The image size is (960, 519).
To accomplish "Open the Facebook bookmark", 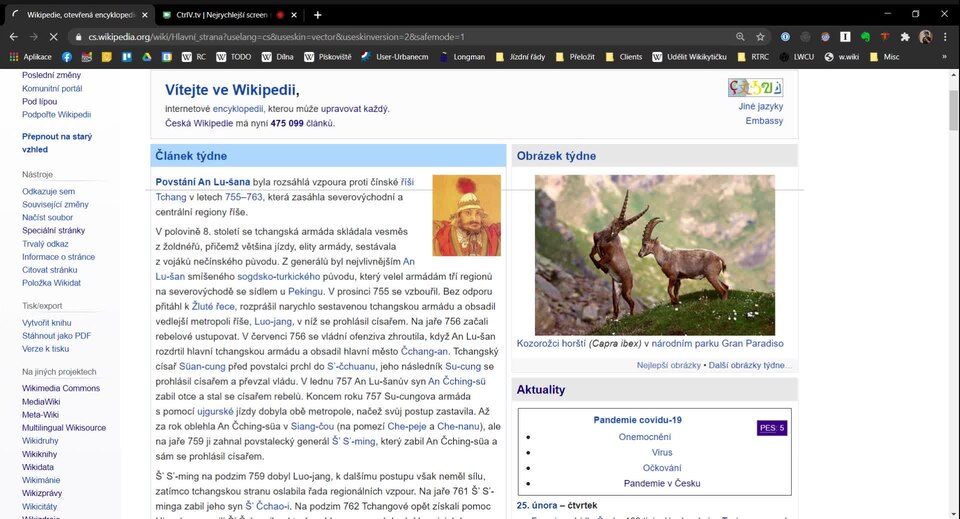I will pos(67,57).
